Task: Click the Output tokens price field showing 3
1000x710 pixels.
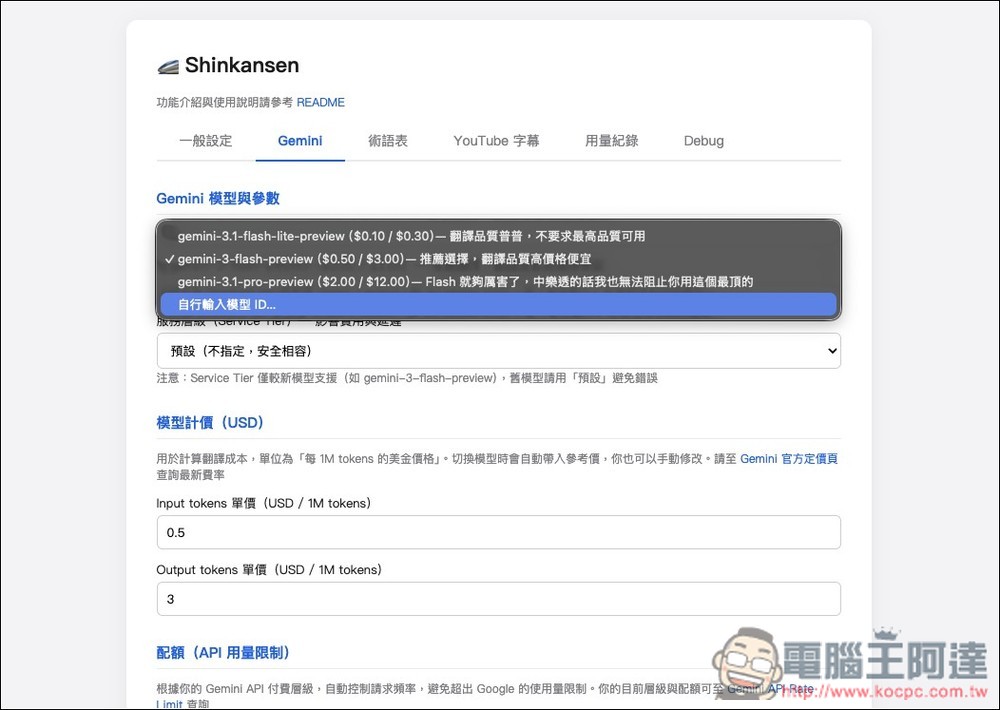Action: coord(498,599)
